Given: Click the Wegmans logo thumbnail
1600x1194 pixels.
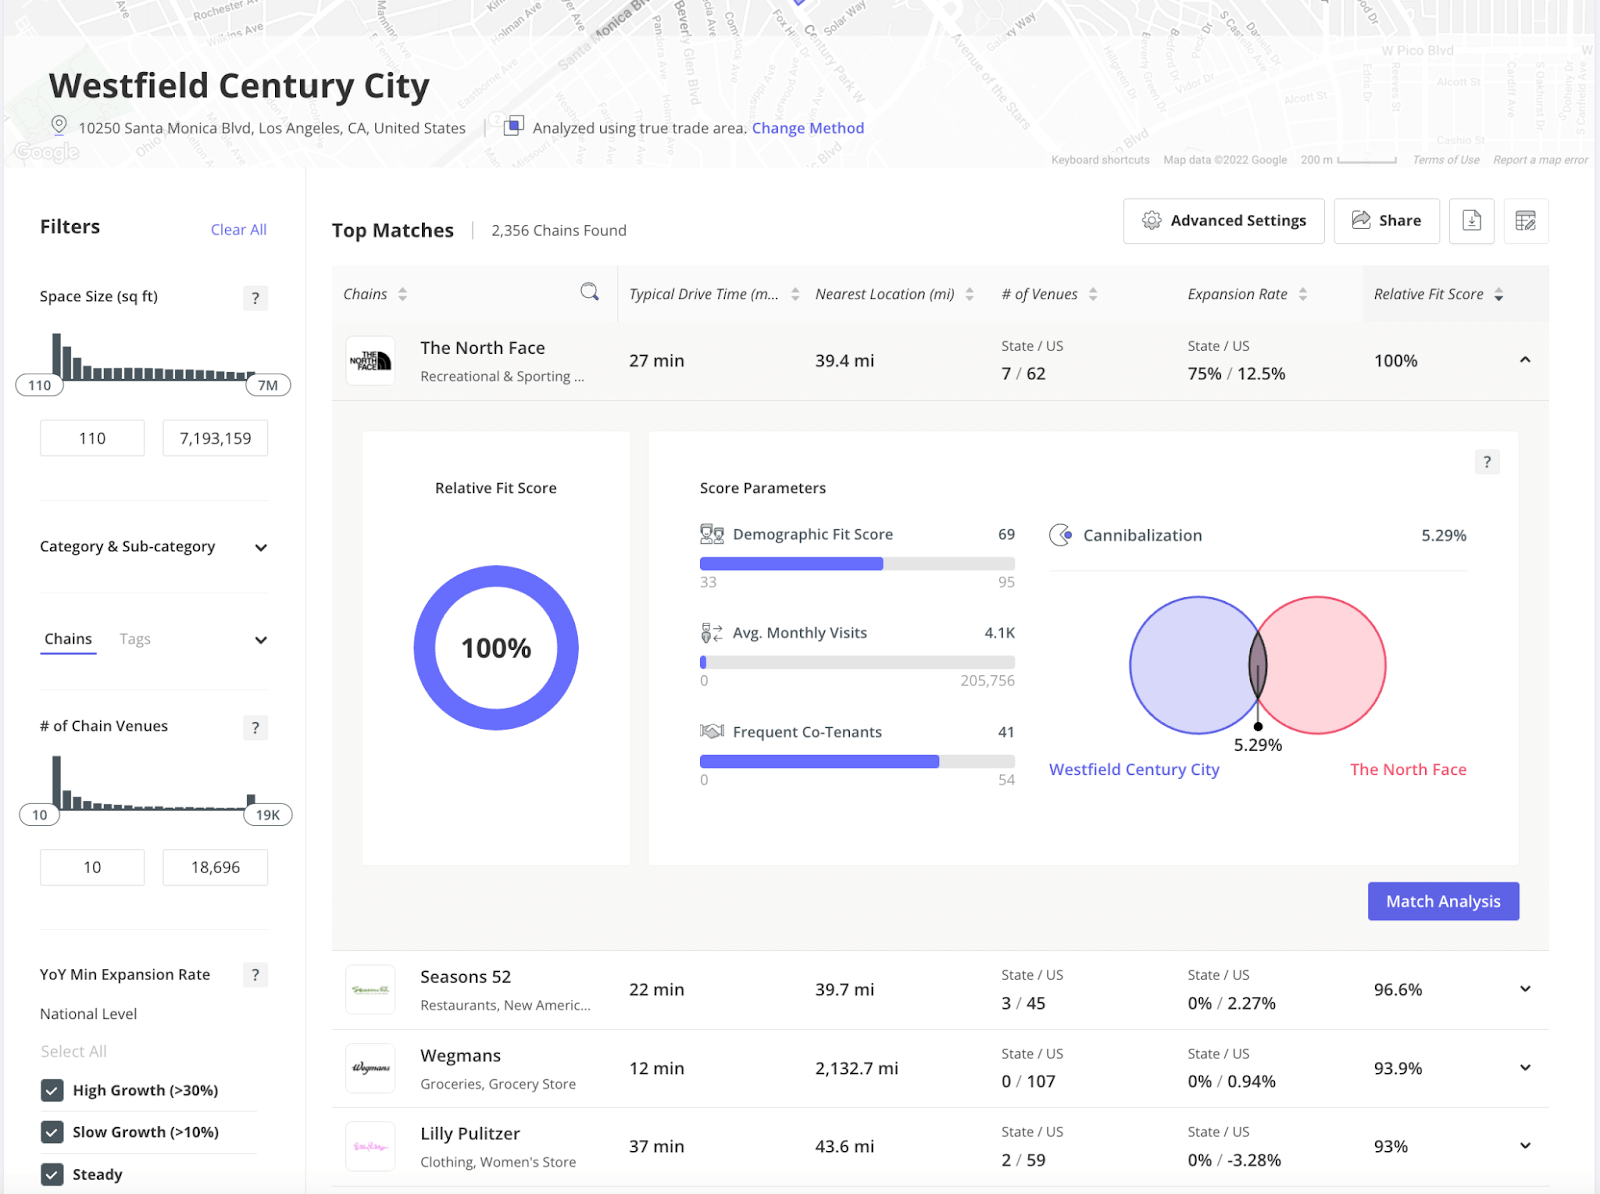Looking at the screenshot, I should (x=370, y=1068).
